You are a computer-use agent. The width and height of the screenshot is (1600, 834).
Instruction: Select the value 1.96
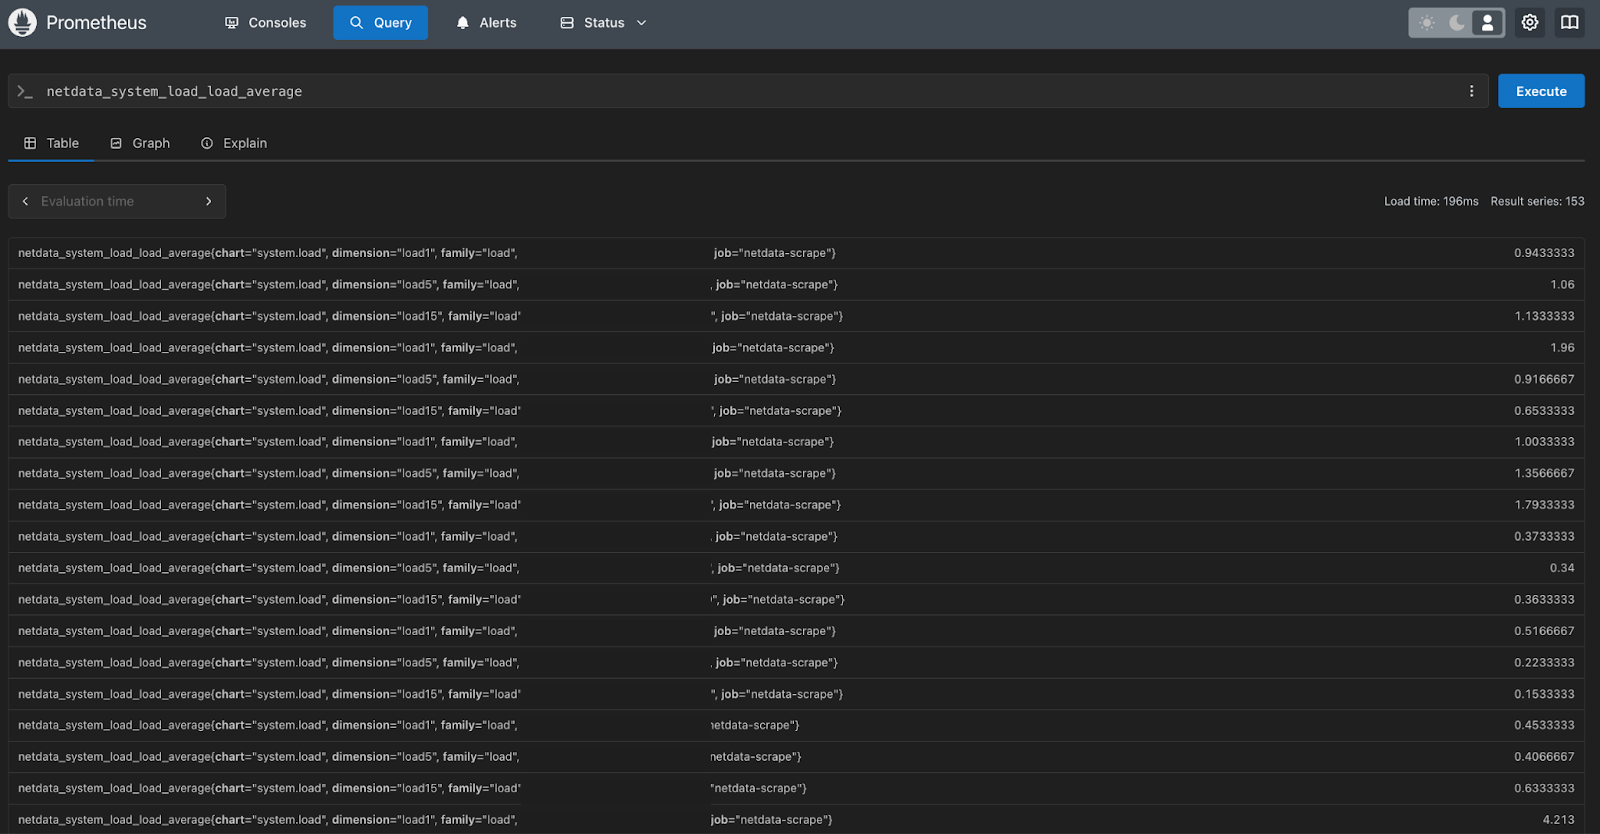coord(1562,348)
